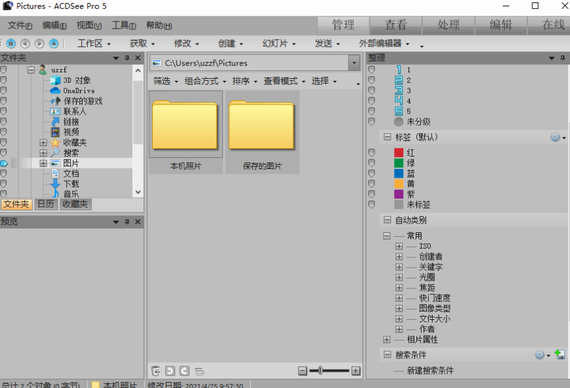Expand the 搜索 tree node
This screenshot has width=570, height=388.
coord(43,153)
